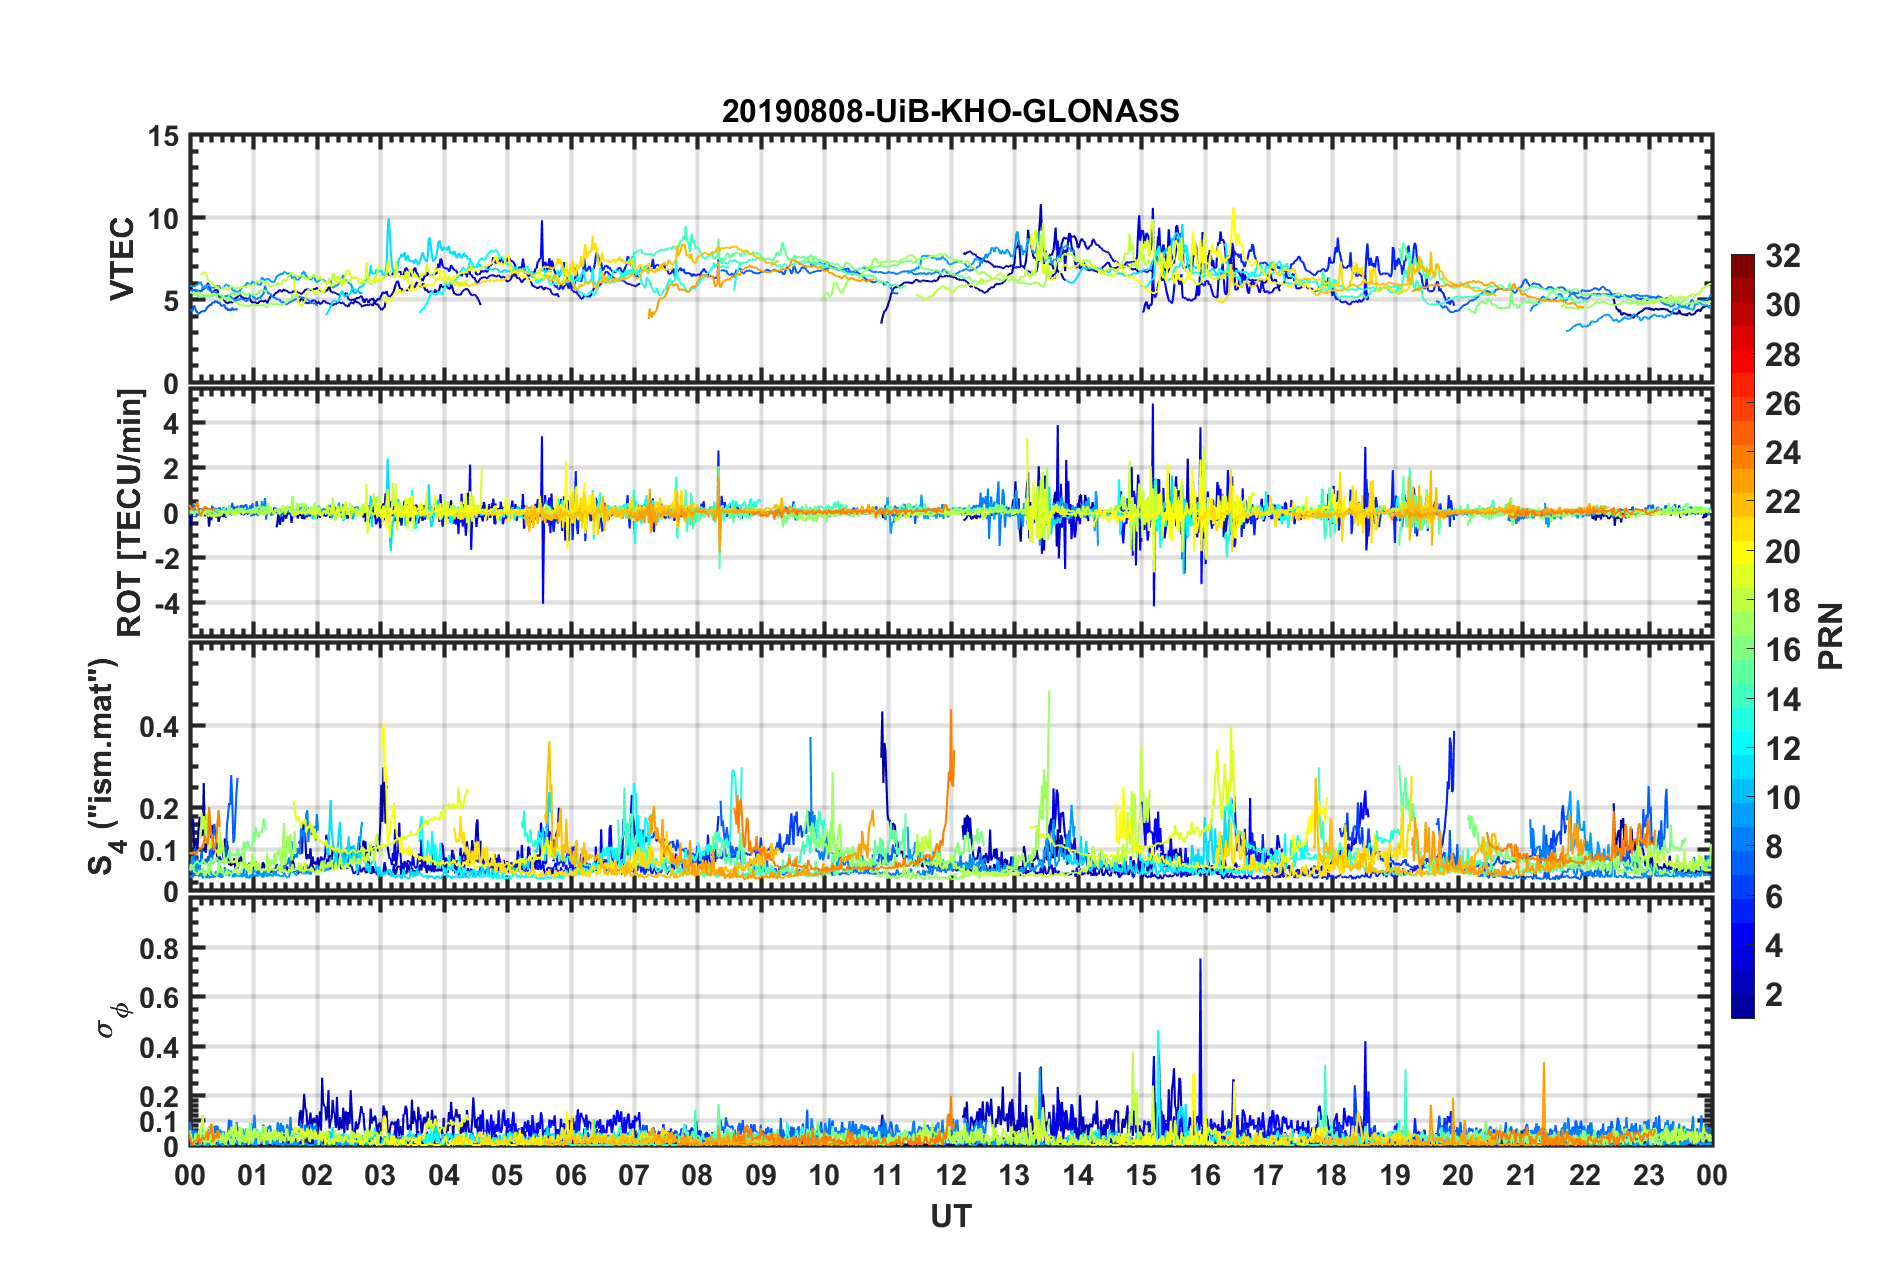Select the 09 hour tick on UT axis
The image size is (1902, 1272).
[761, 1175]
